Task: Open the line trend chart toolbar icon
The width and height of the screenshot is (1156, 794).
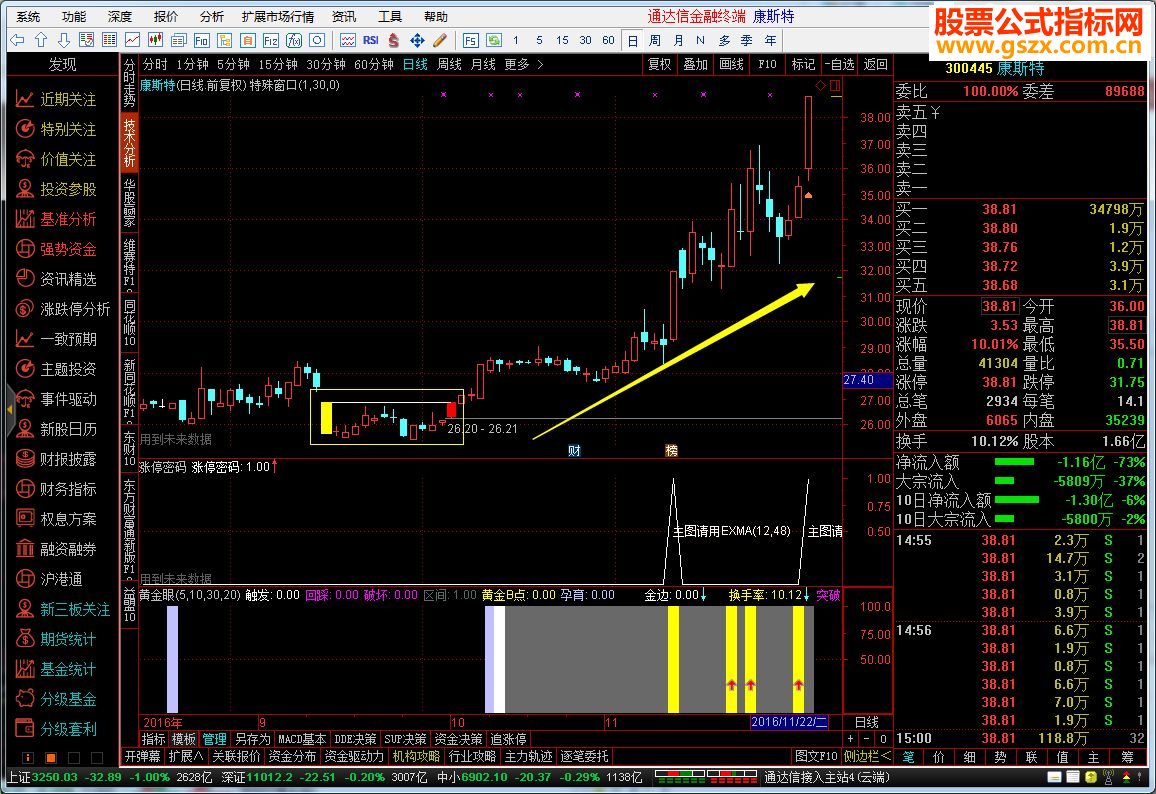Action: click(x=133, y=40)
